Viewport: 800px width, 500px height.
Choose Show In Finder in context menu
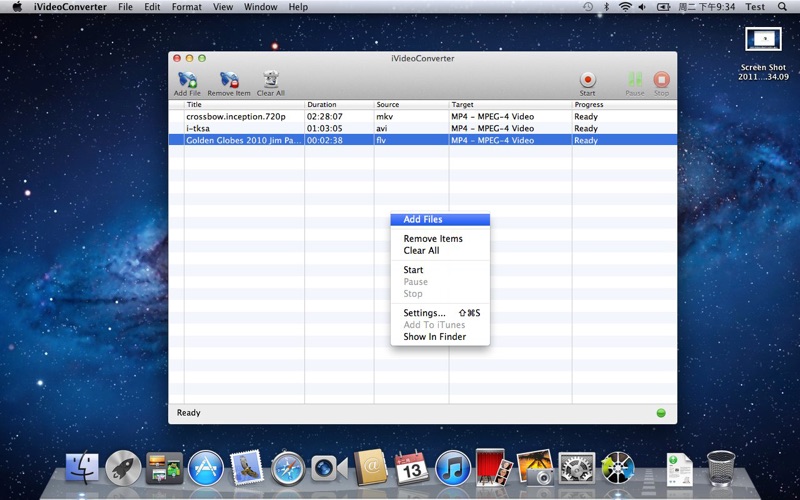click(440, 337)
